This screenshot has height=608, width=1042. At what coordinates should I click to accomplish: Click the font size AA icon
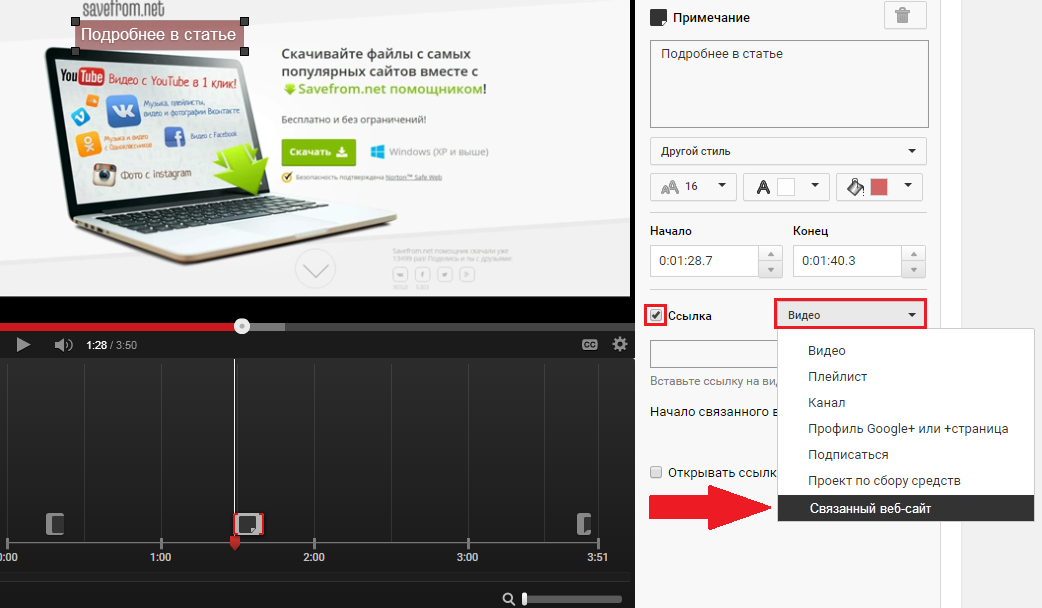pyautogui.click(x=670, y=187)
